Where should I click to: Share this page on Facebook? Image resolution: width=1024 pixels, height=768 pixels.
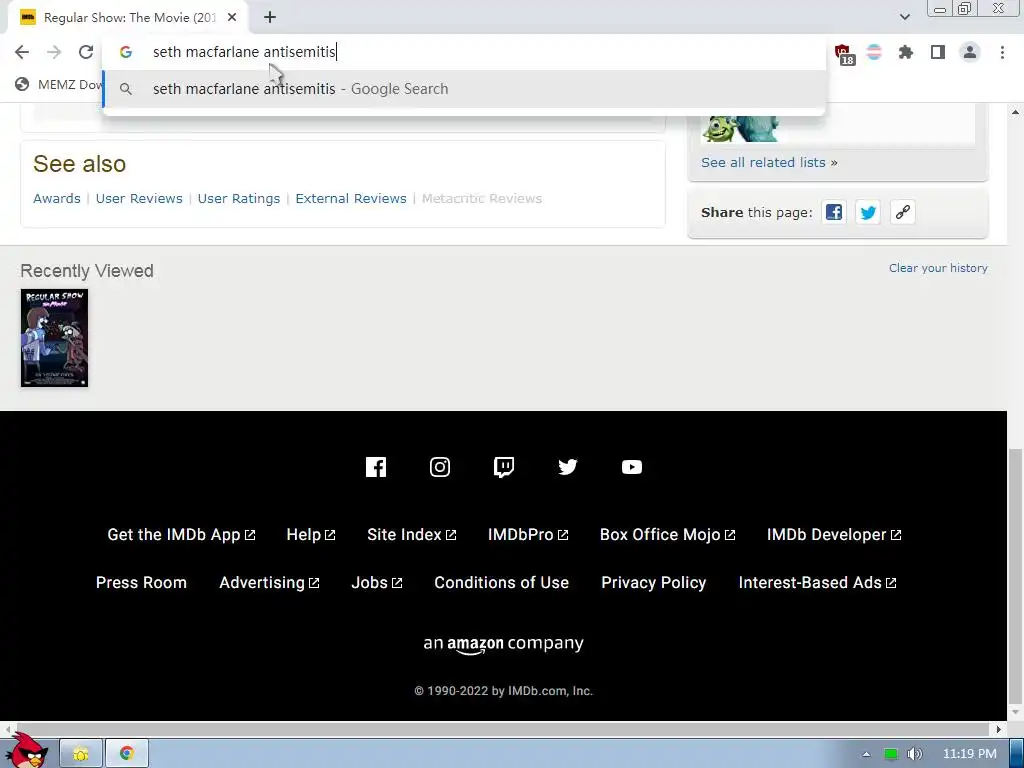point(834,212)
